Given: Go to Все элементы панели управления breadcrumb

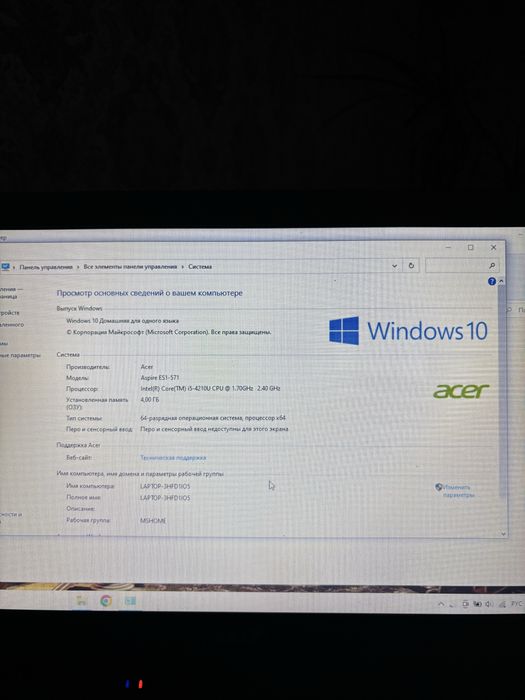Looking at the screenshot, I should 130,267.
